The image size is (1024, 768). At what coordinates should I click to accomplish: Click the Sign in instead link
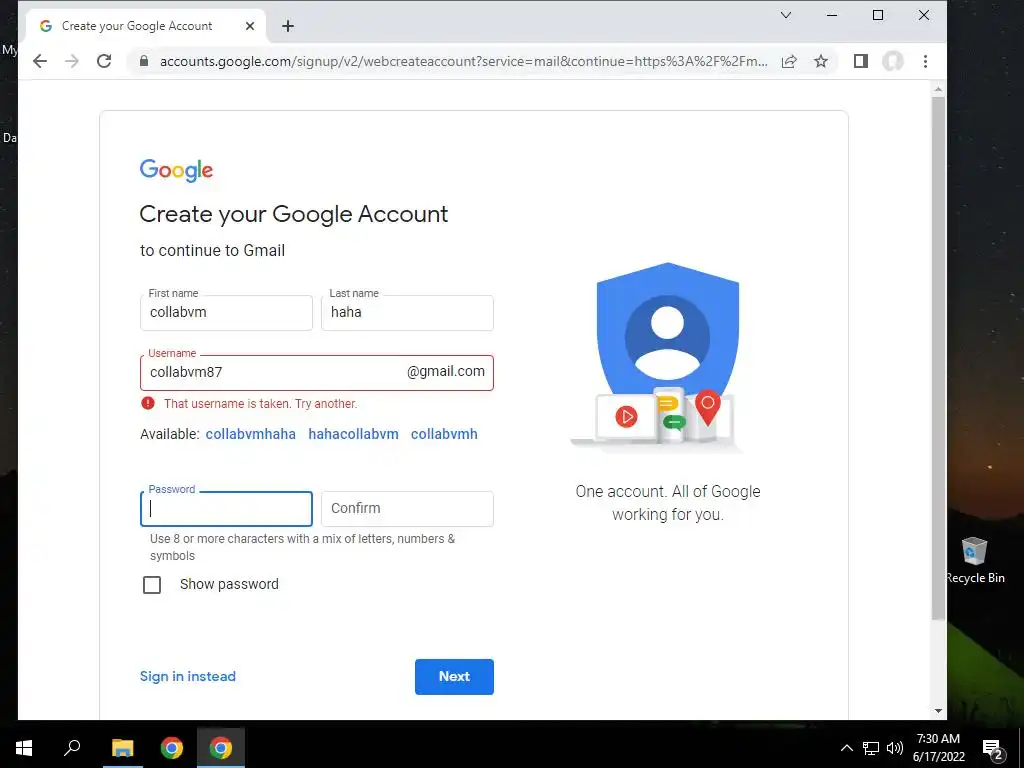(187, 677)
